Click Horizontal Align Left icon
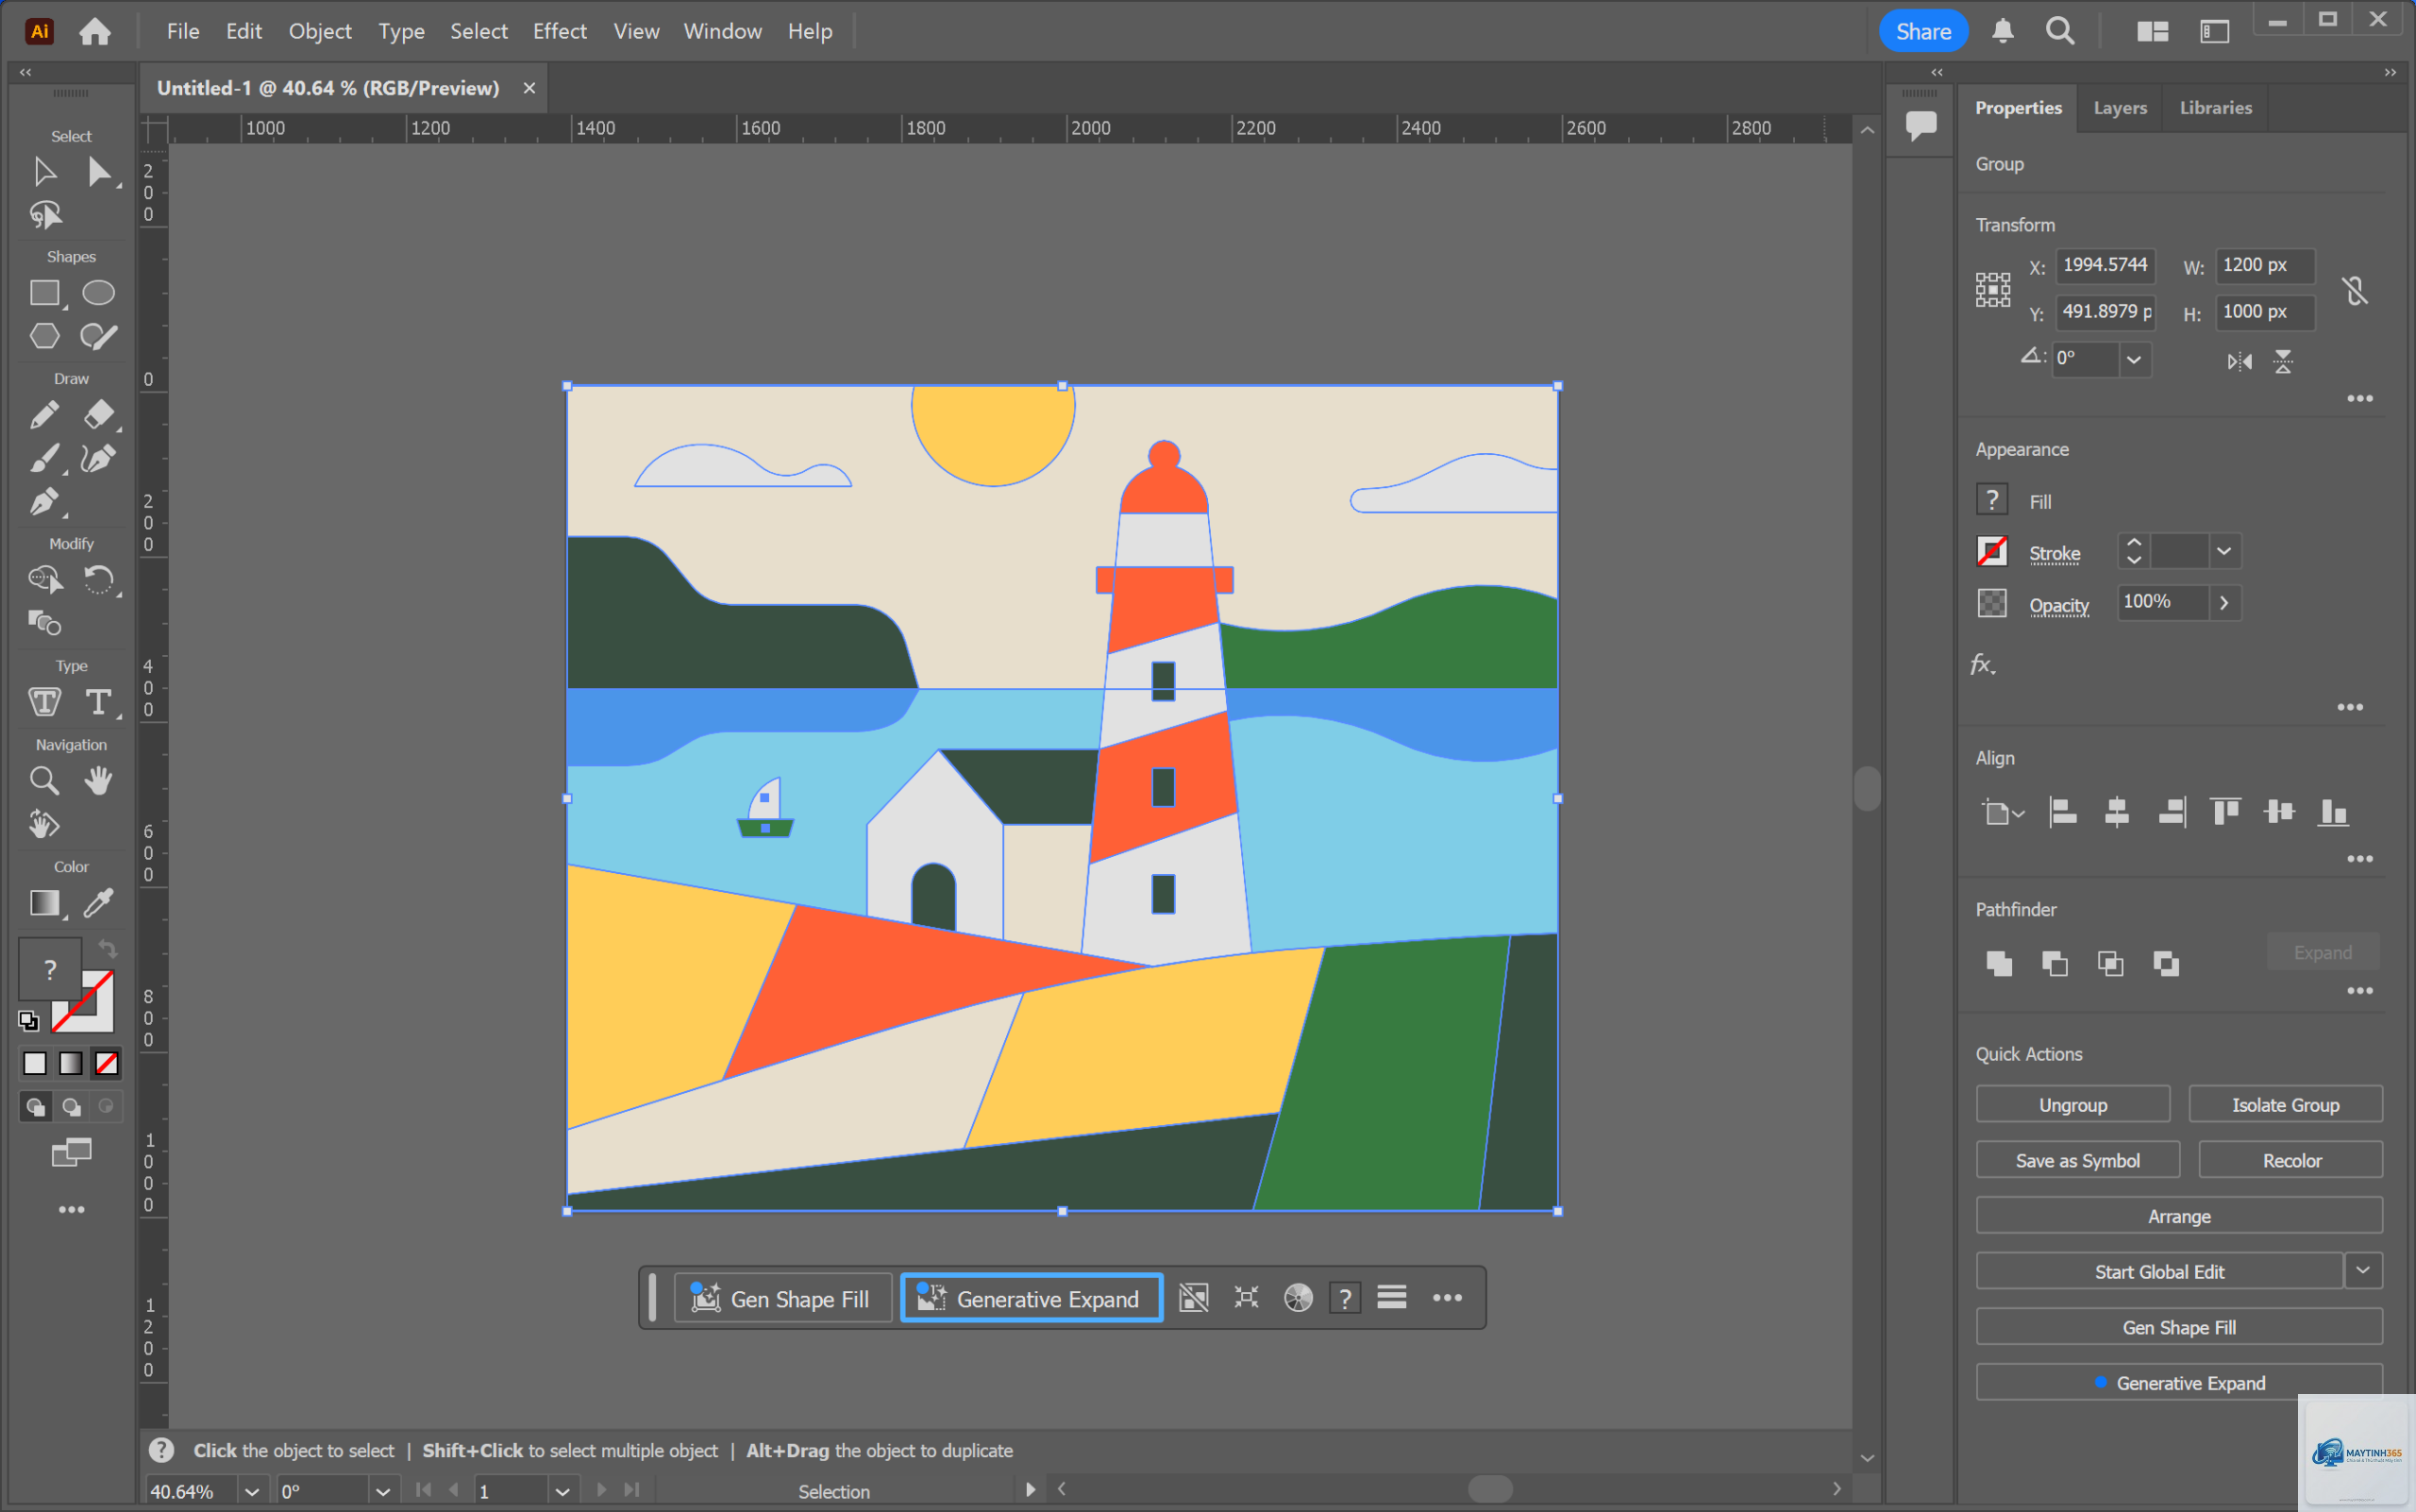 (x=2062, y=812)
